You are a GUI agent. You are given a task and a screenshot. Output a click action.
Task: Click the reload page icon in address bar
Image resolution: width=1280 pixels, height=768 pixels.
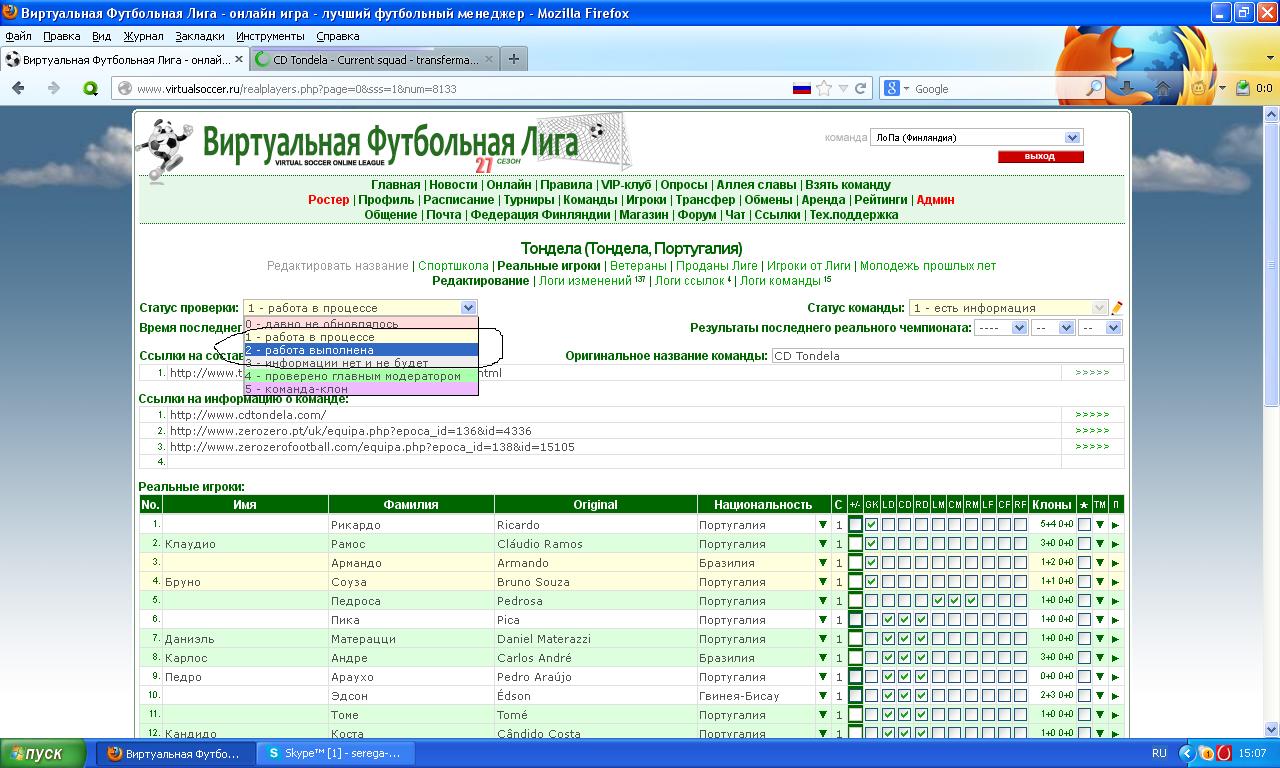tap(860, 88)
